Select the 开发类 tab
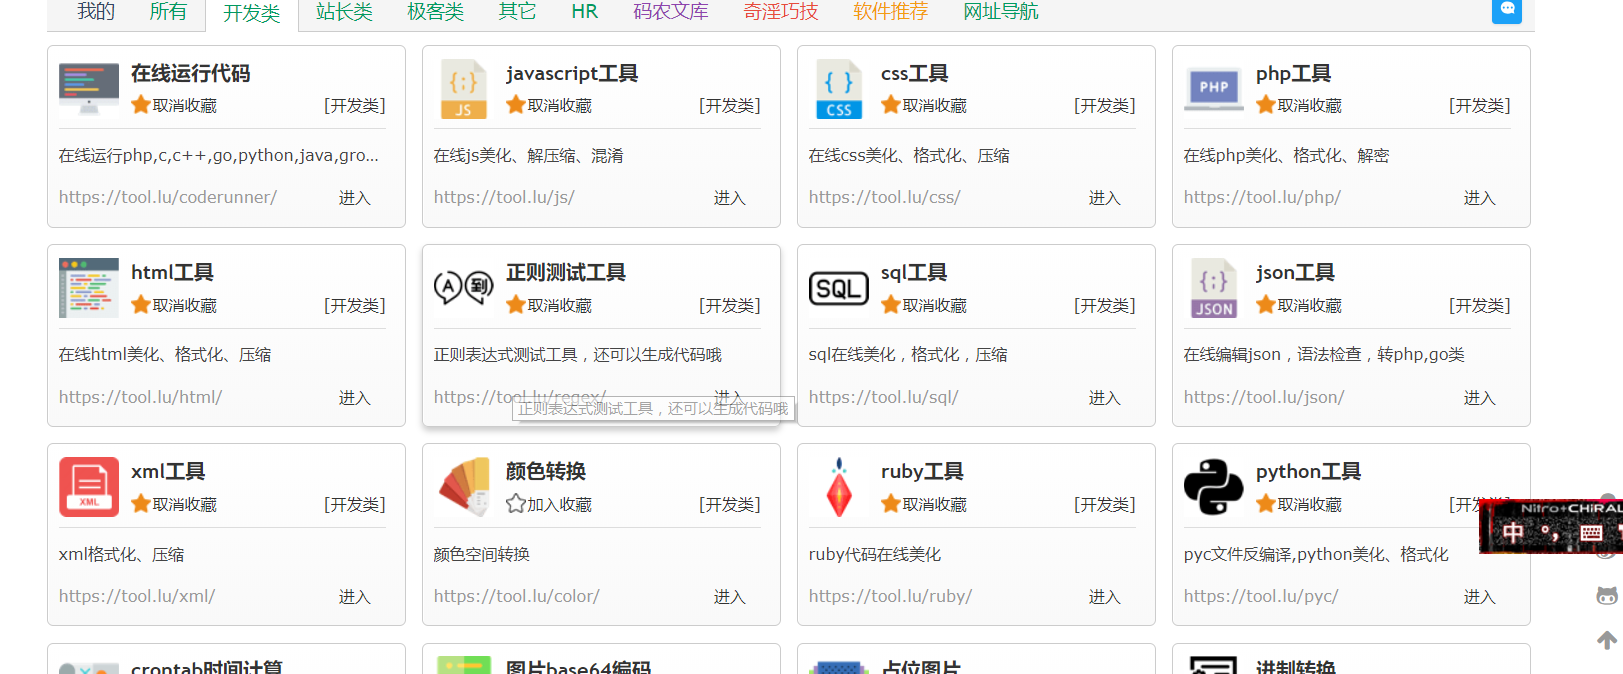Image resolution: width=1623 pixels, height=674 pixels. pyautogui.click(x=251, y=13)
